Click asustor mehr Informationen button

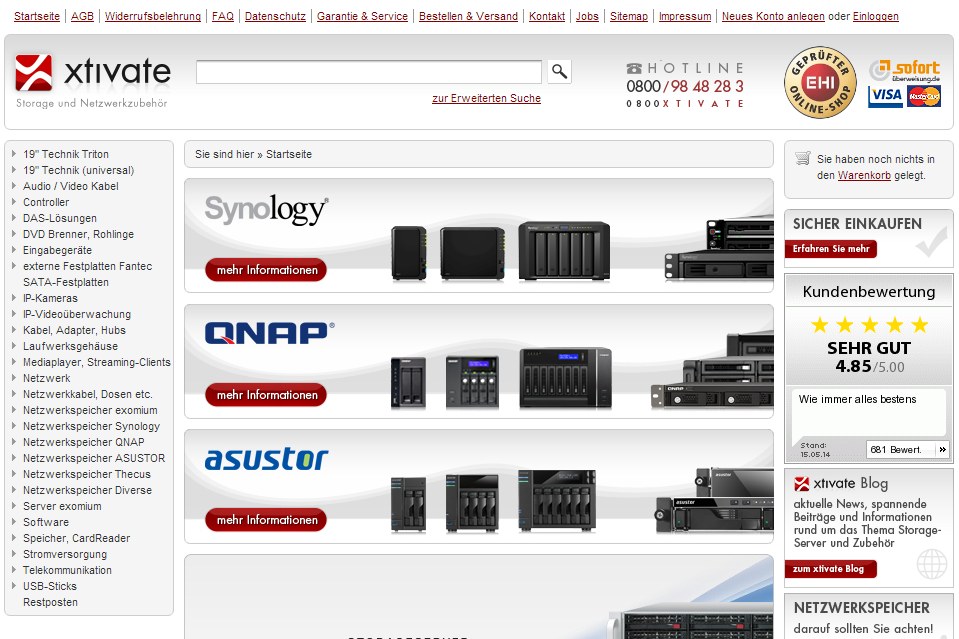pos(266,520)
